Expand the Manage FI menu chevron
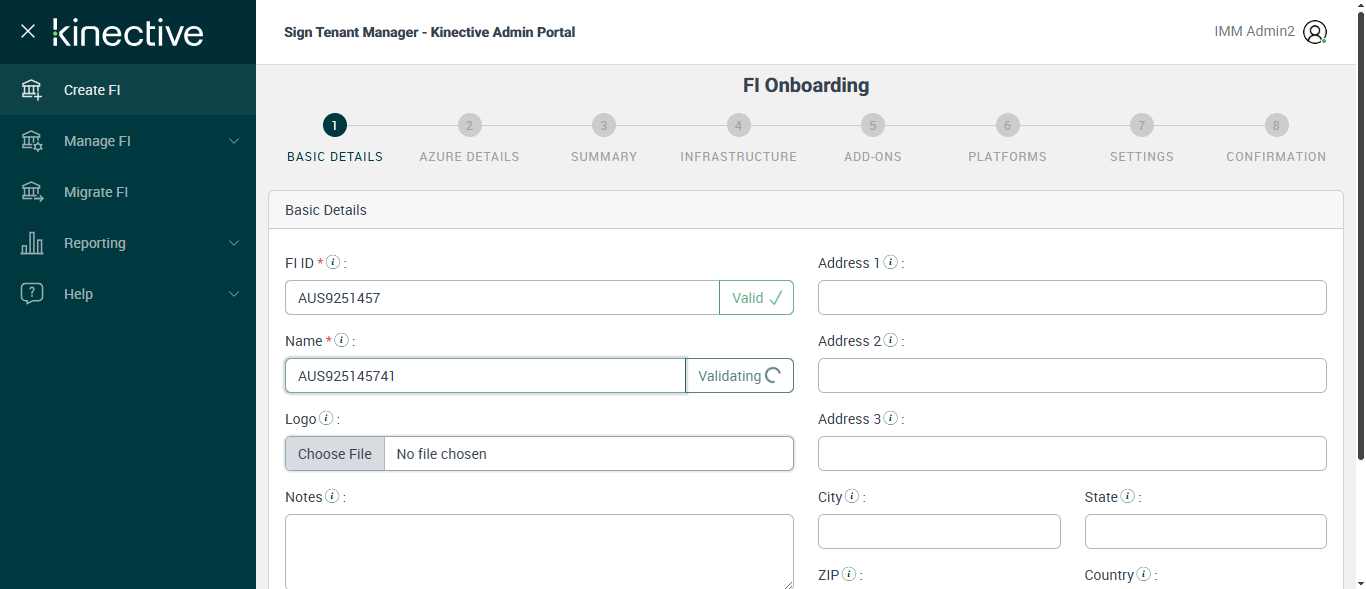Image resolution: width=1366 pixels, height=589 pixels. tap(234, 141)
